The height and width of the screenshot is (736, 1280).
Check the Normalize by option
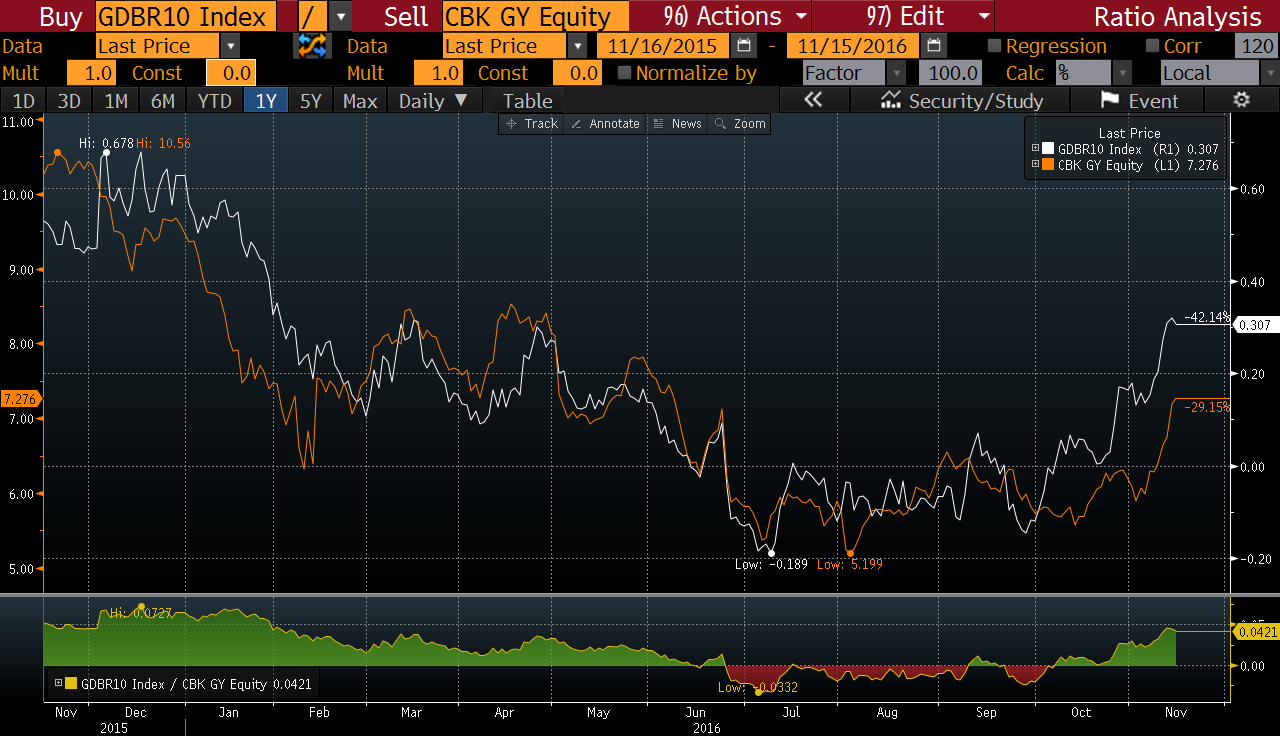pyautogui.click(x=625, y=73)
